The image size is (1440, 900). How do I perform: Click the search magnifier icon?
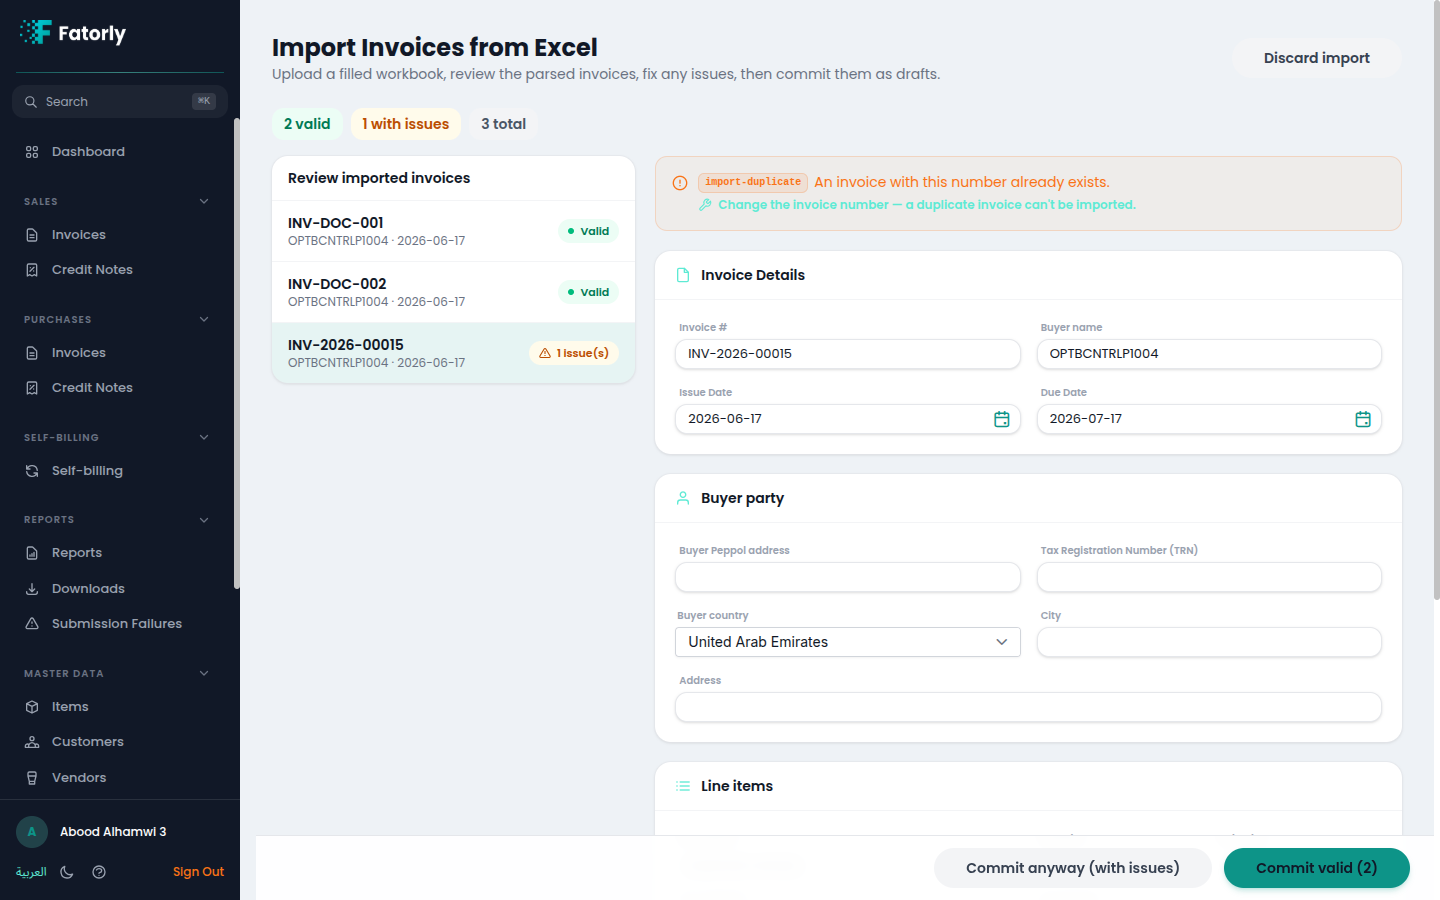point(31,102)
